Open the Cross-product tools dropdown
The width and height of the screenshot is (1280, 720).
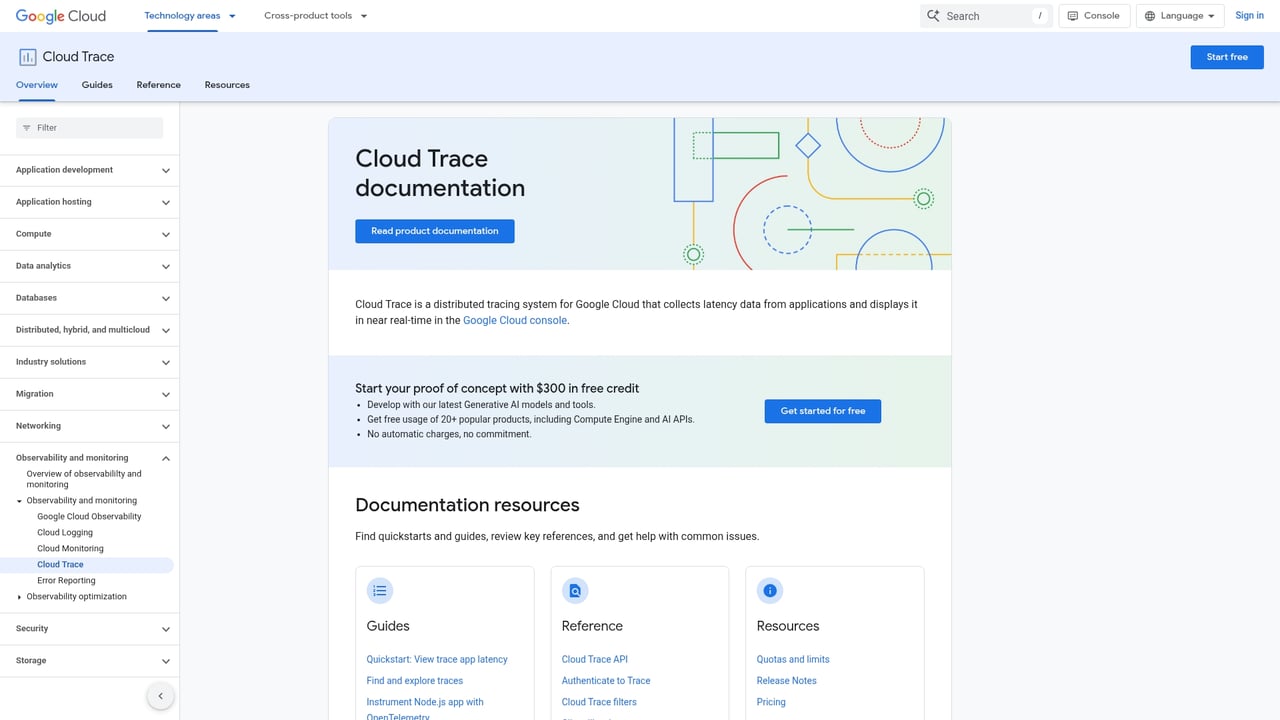[315, 16]
